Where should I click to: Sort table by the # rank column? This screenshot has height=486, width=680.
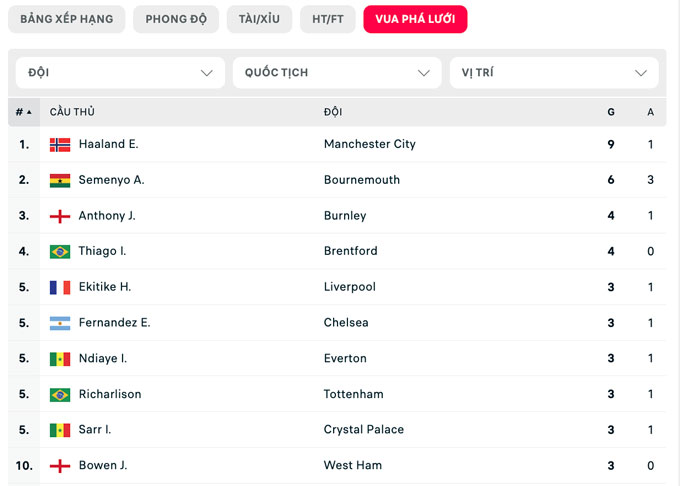pos(24,112)
